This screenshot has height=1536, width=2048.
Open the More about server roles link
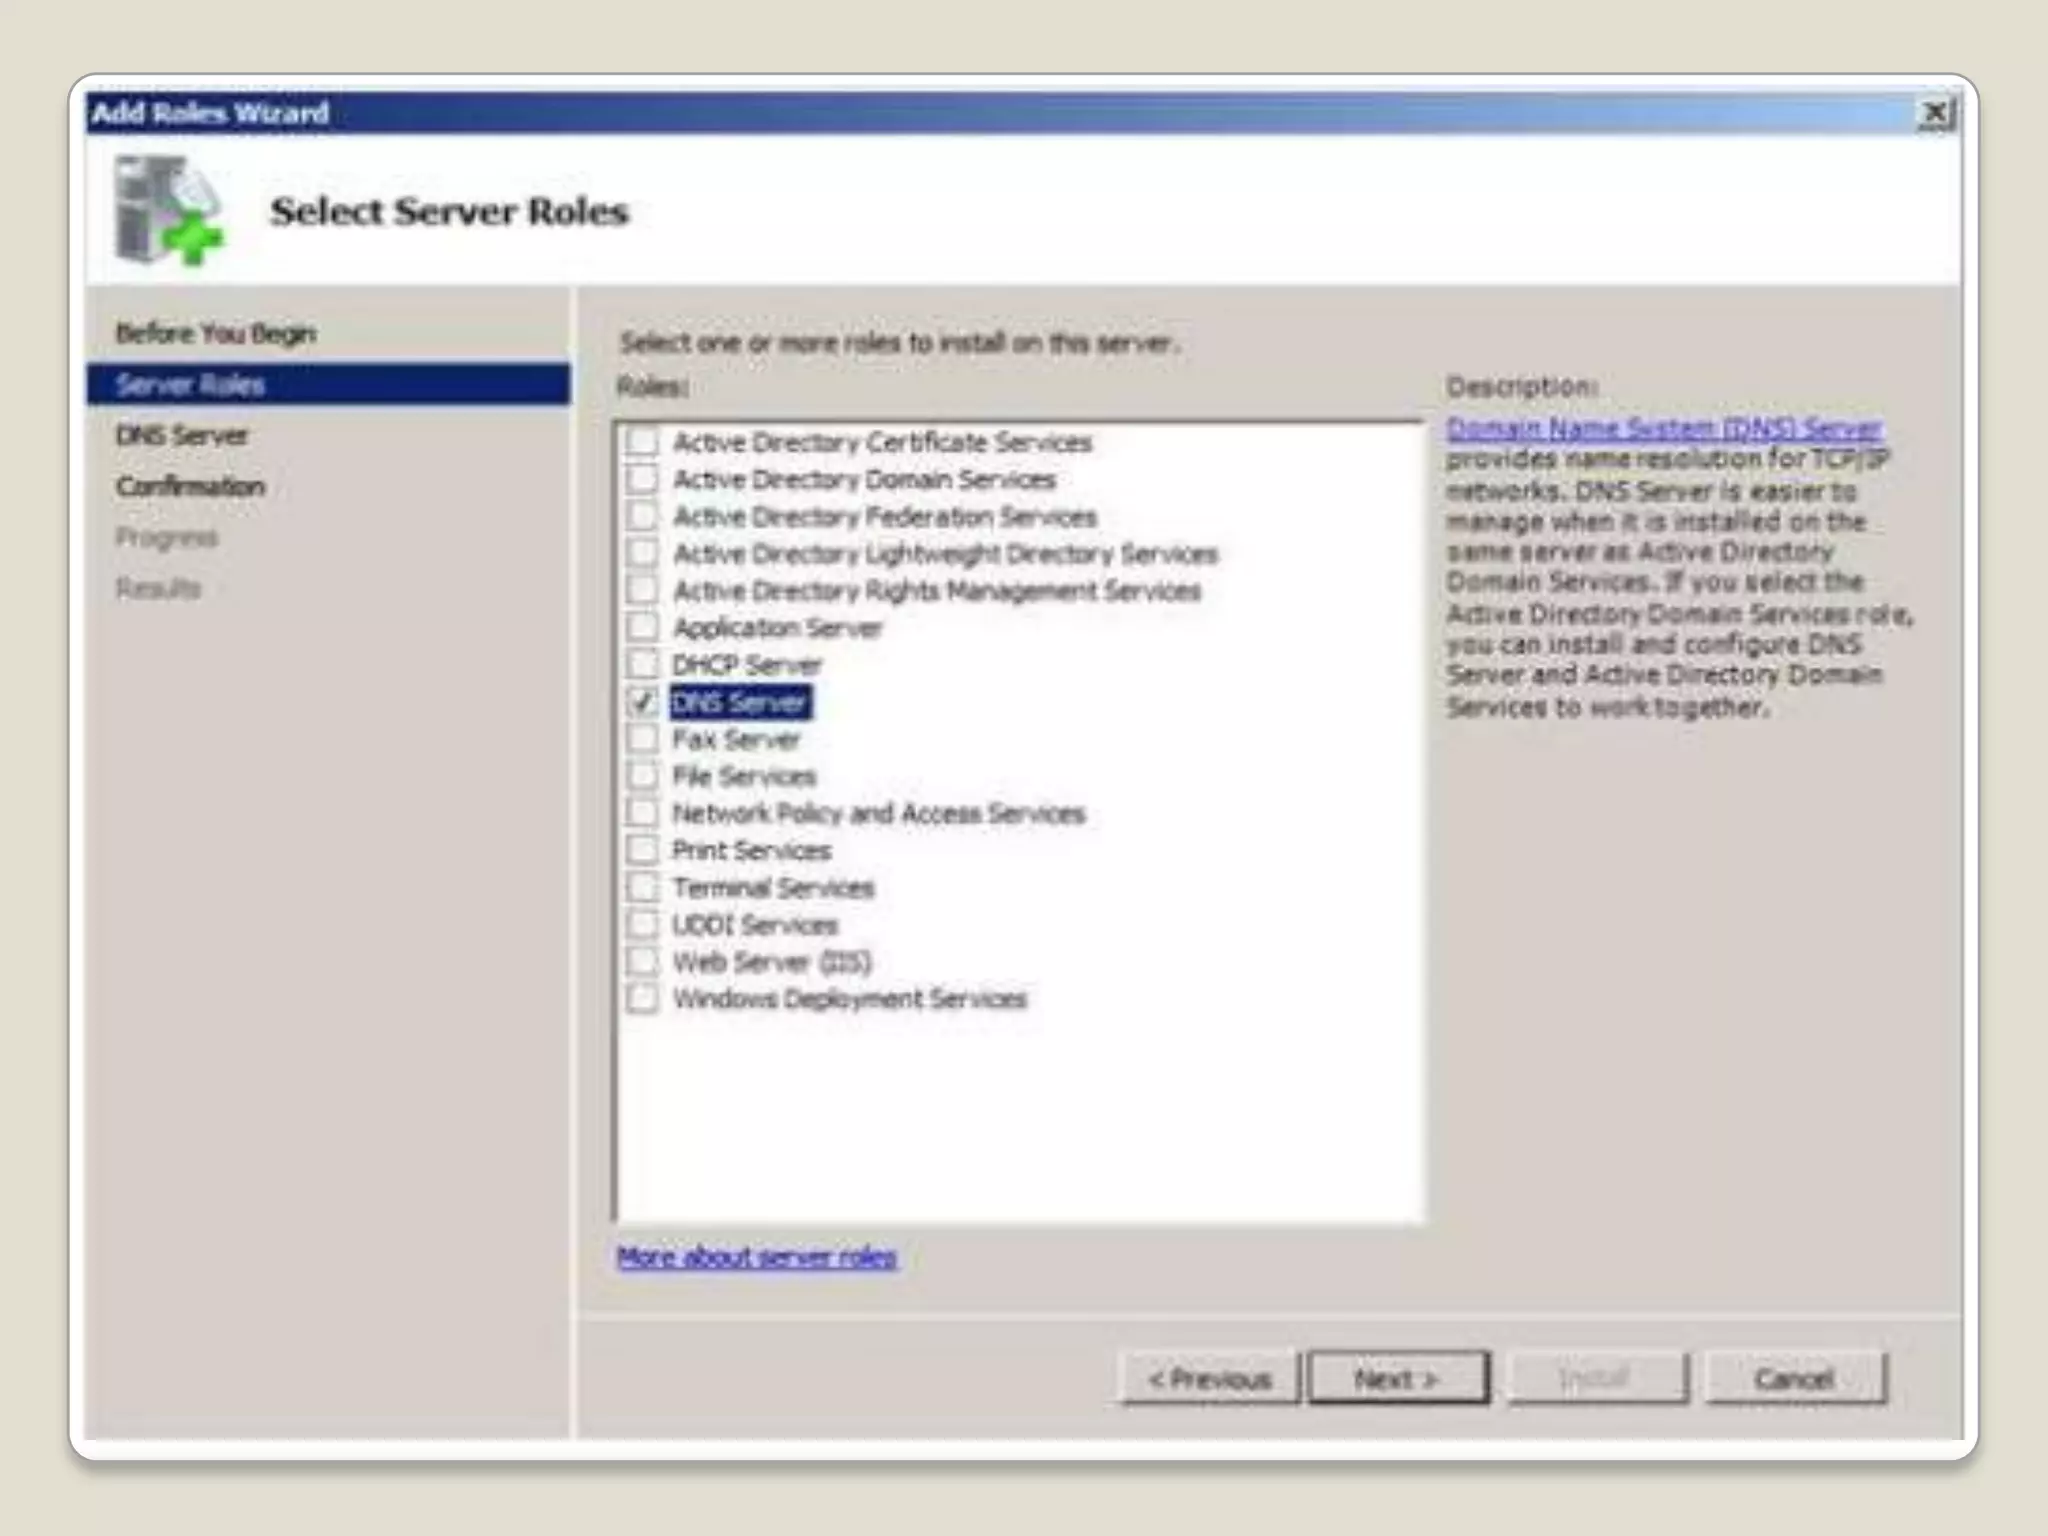756,1257
